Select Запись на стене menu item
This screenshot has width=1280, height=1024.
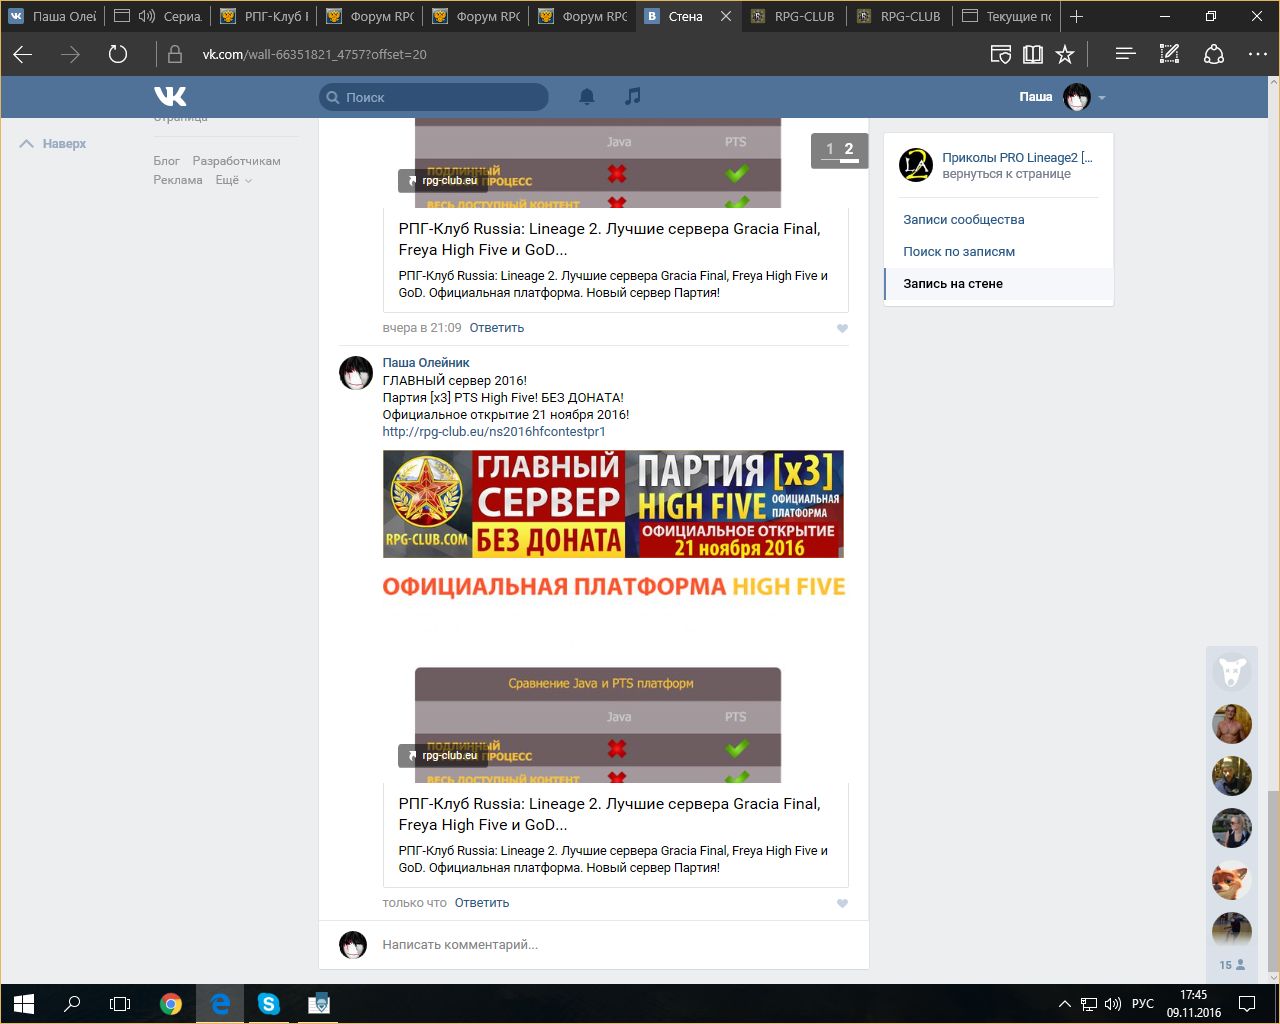[999, 283]
